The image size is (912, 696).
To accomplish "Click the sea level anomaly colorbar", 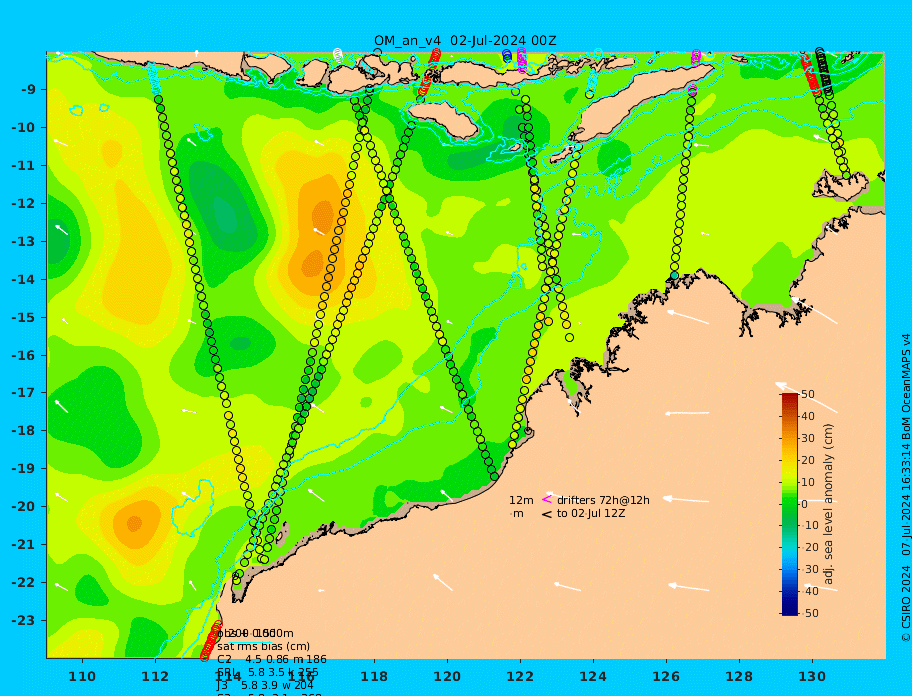I will [x=790, y=504].
